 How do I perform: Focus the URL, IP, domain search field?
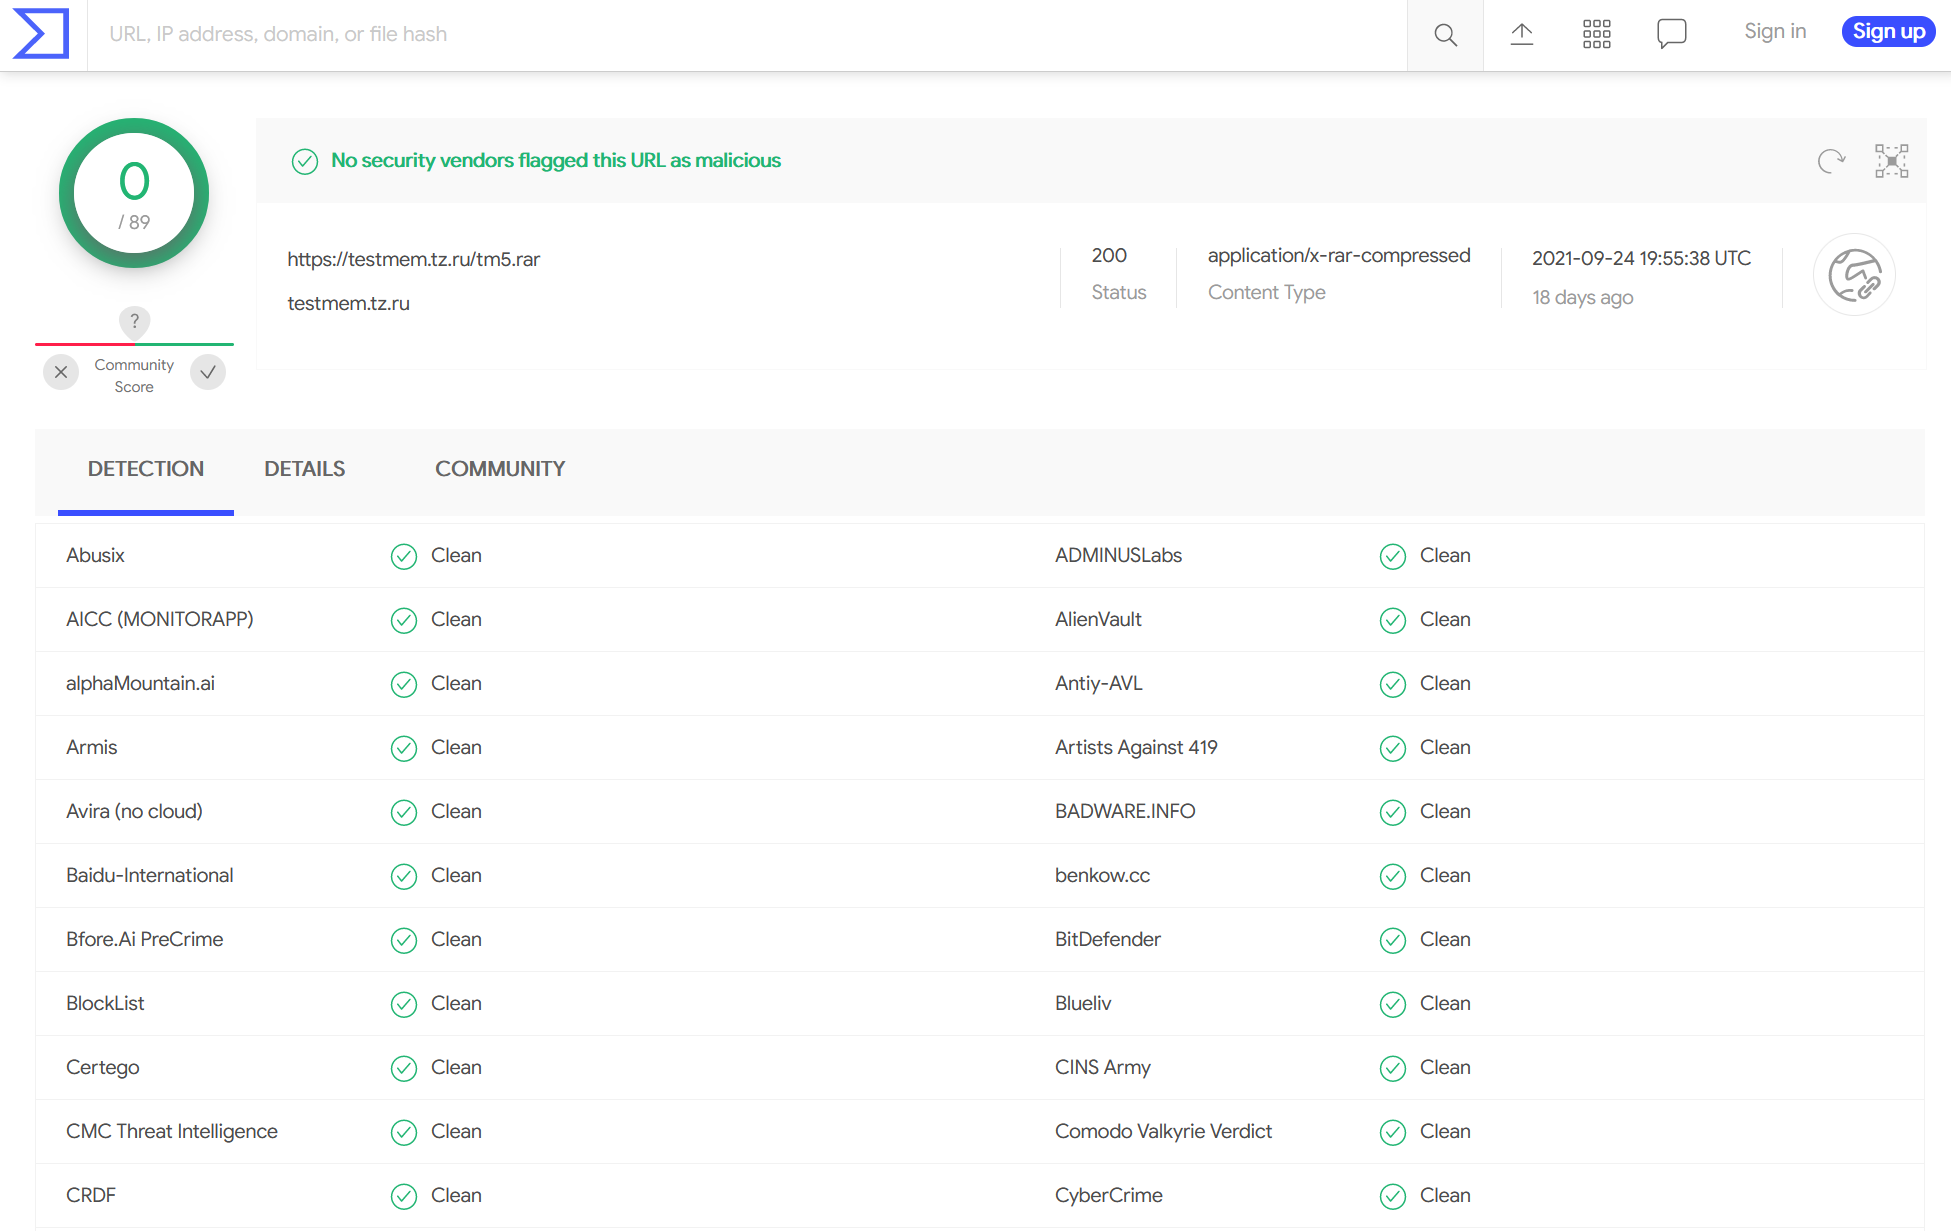[747, 35]
